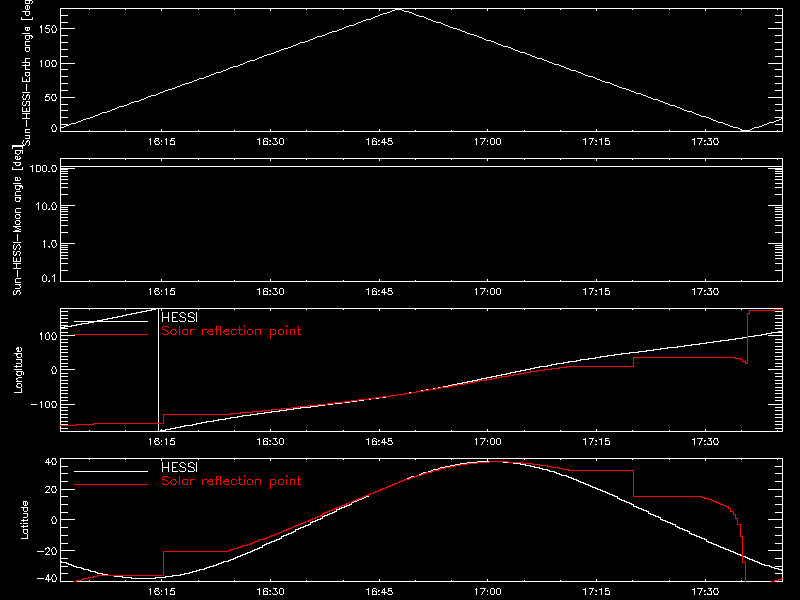800x600 pixels.
Task: Select the 150 tick on Earth angle axis
Action: pos(47,29)
